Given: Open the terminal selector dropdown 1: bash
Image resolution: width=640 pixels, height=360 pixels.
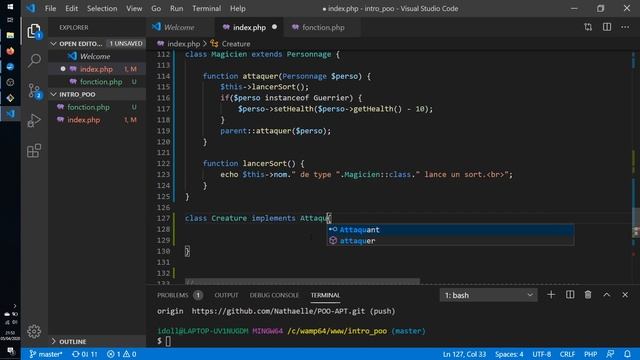Looking at the screenshot, I should [x=489, y=295].
